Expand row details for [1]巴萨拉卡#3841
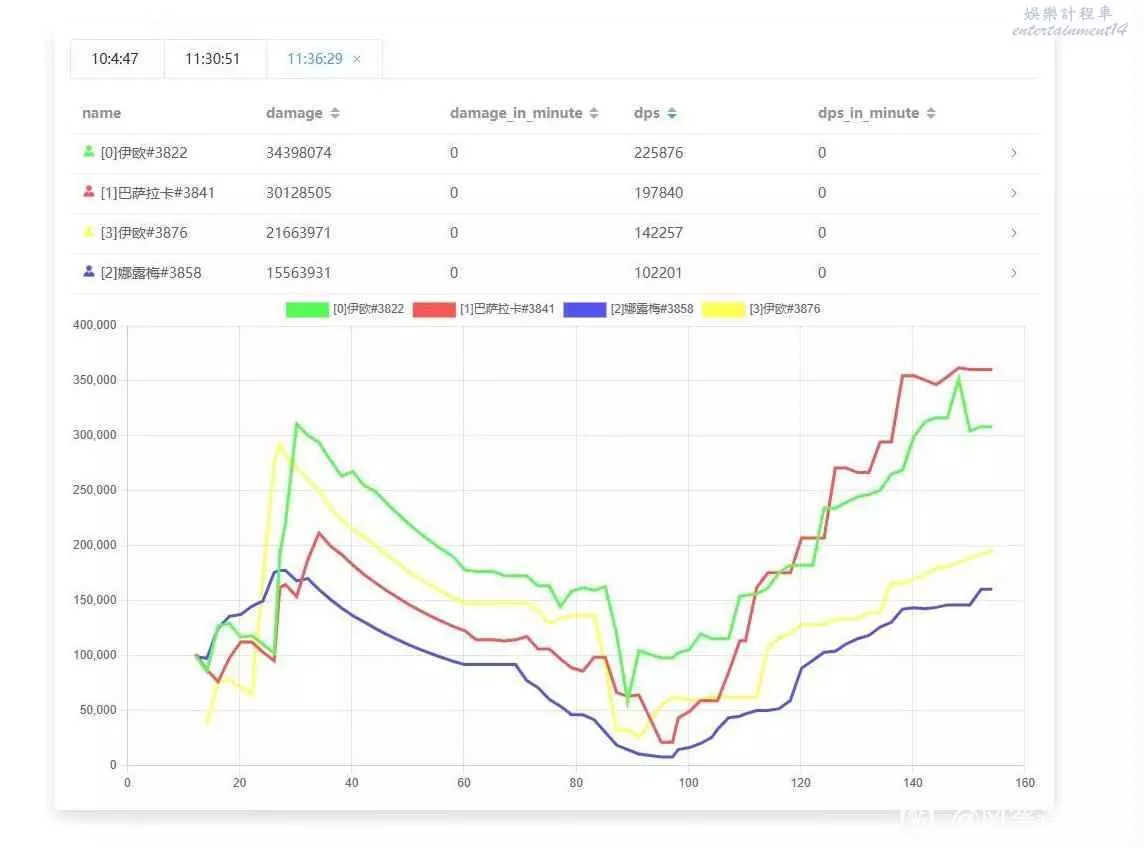1144x848 pixels. 1013,193
